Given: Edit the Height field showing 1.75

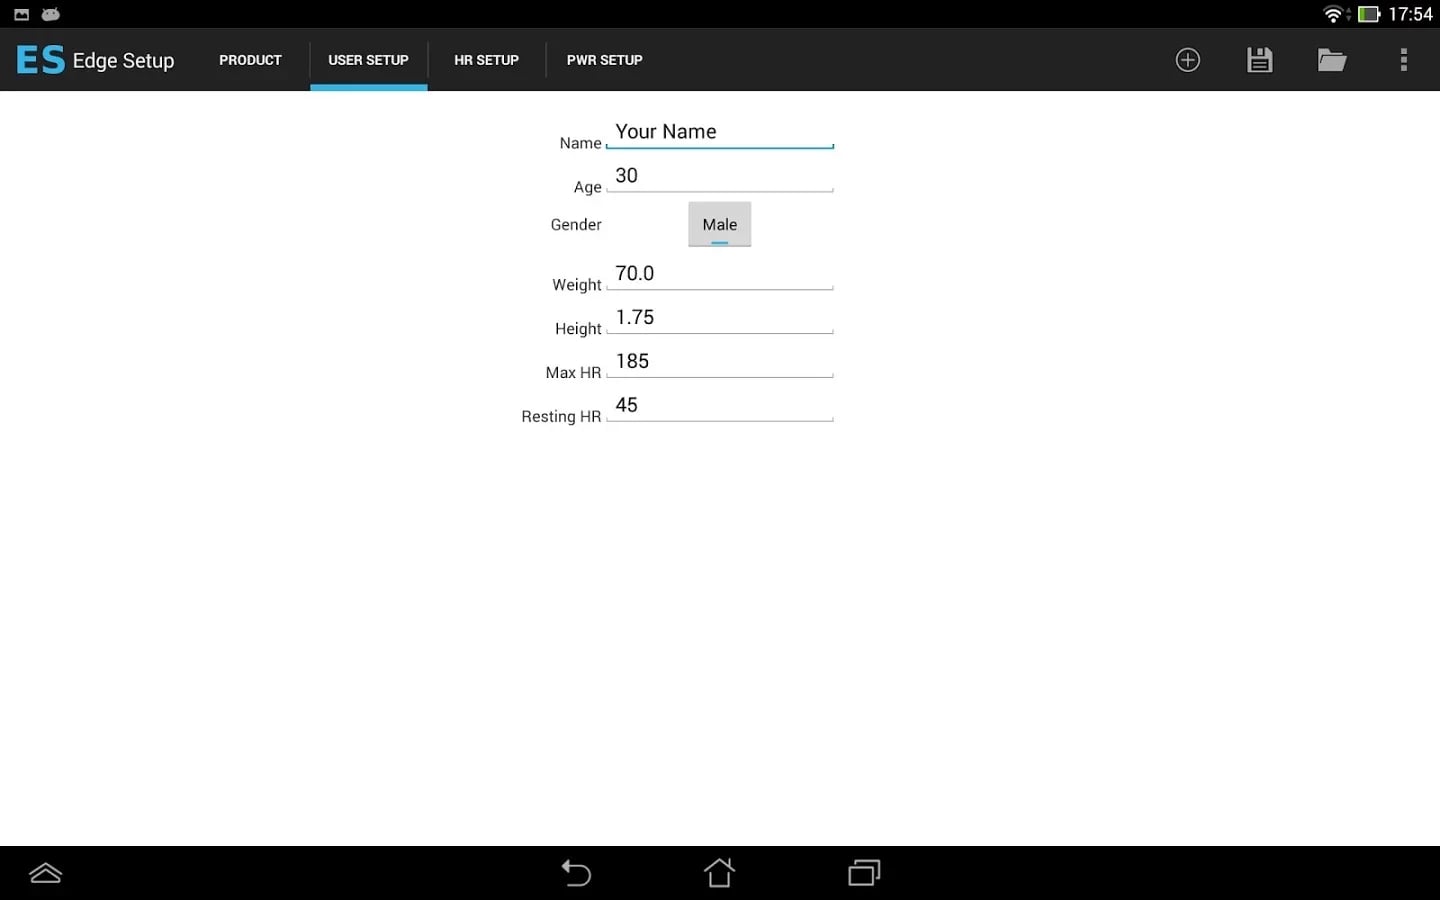Looking at the screenshot, I should pyautogui.click(x=720, y=318).
